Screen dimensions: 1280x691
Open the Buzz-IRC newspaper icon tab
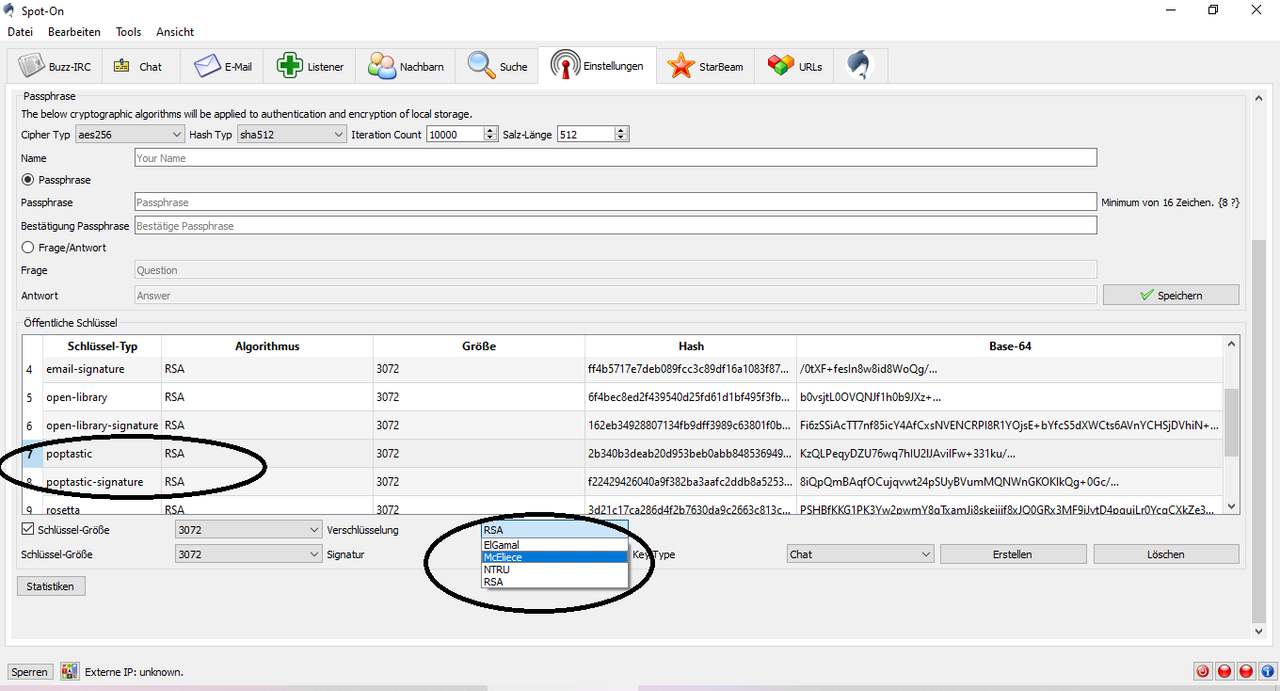(54, 66)
